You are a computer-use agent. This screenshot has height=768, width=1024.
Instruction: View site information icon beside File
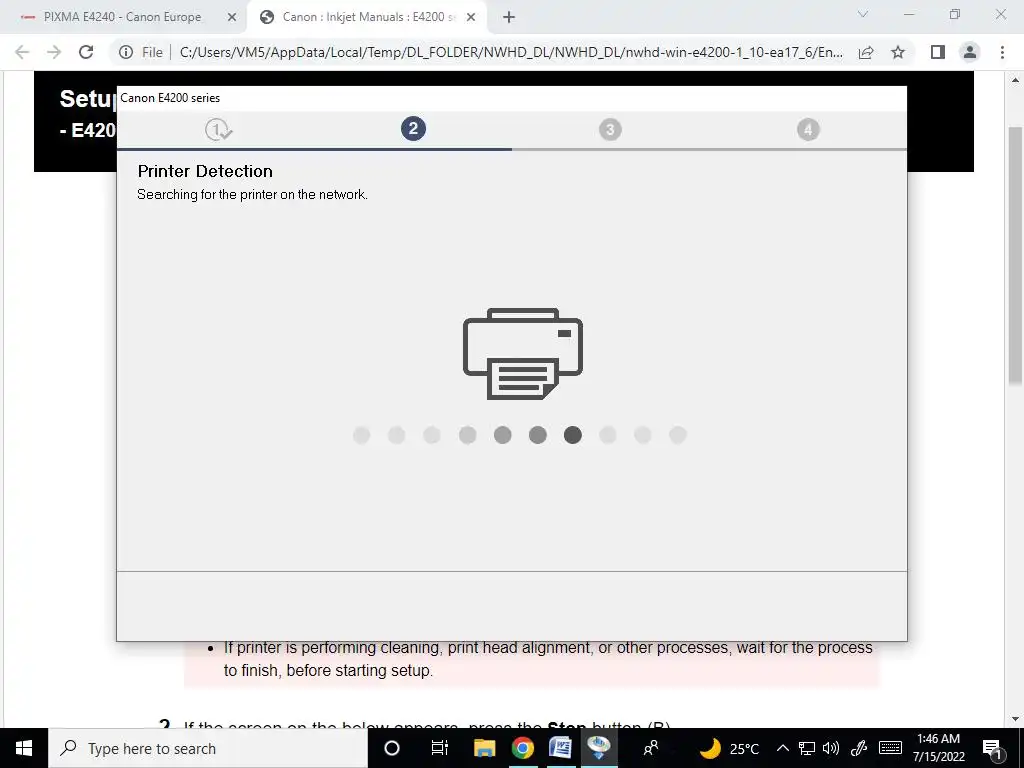point(126,52)
